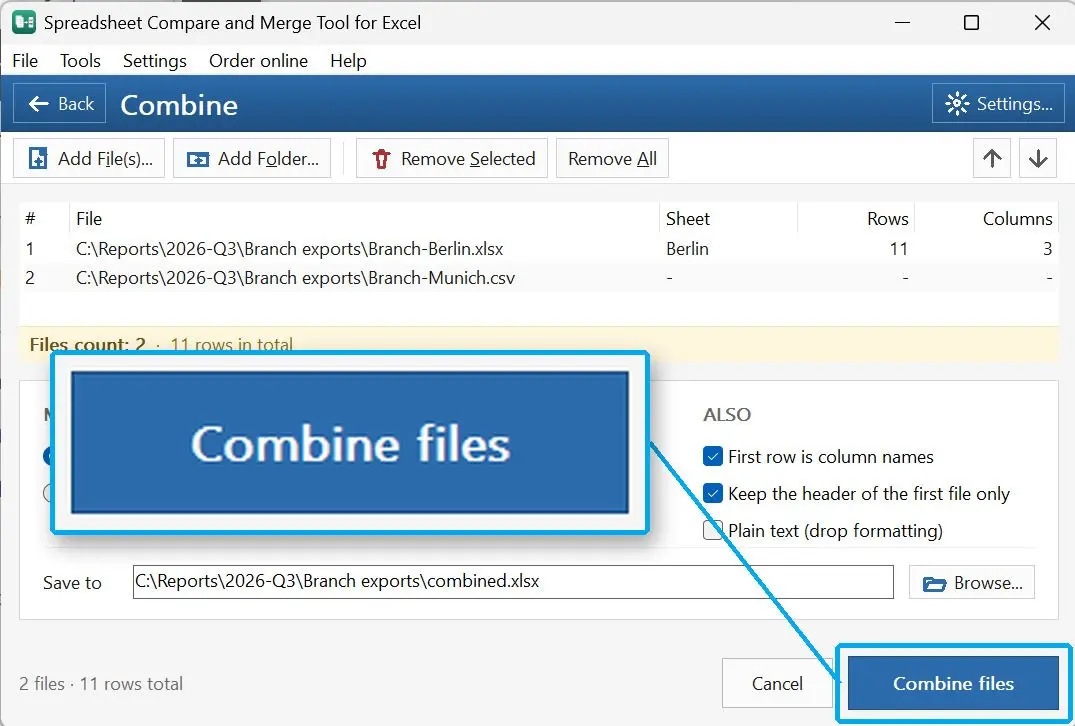1075x726 pixels.
Task: Click the Save to path input field
Action: [x=514, y=581]
